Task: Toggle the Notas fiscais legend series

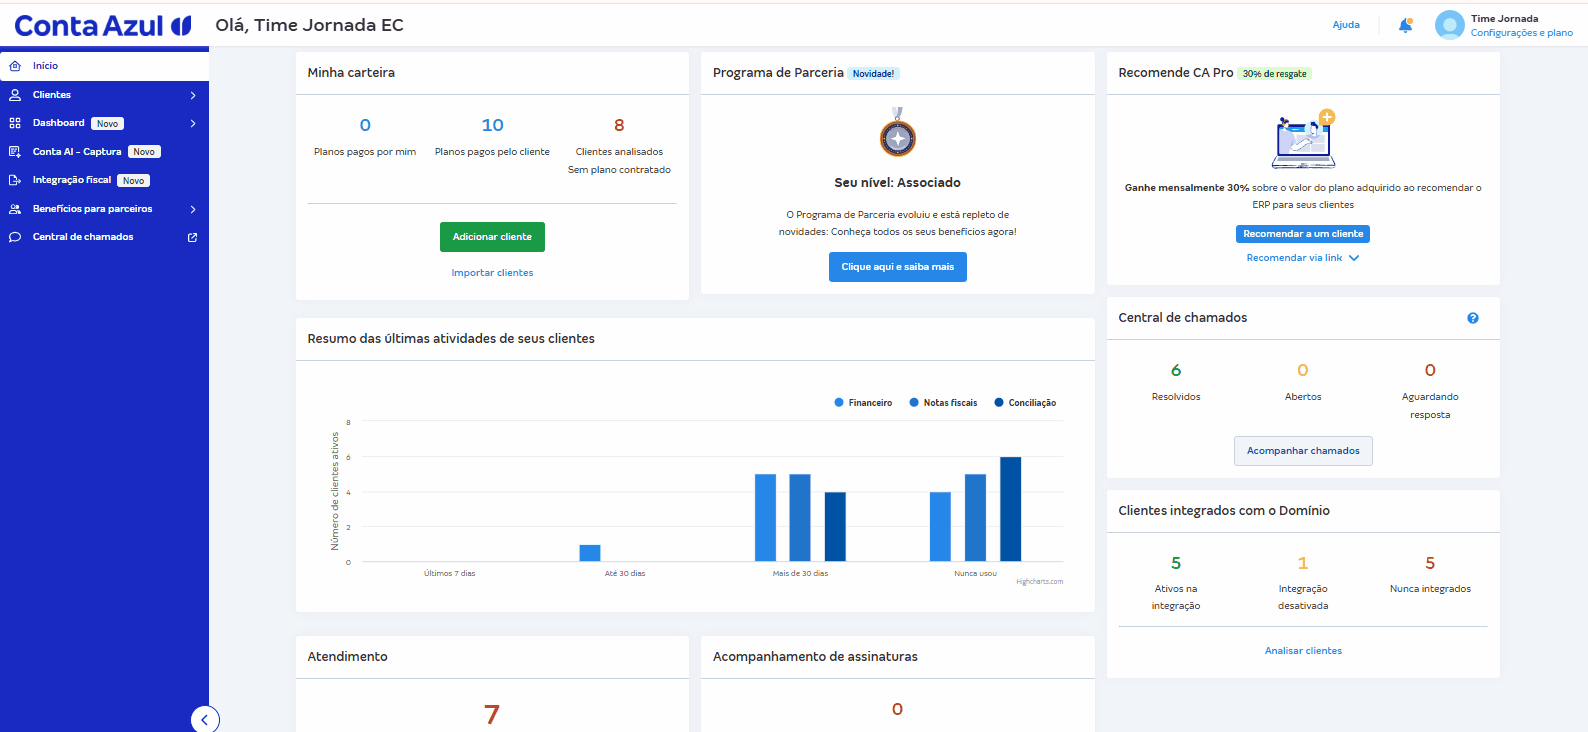Action: [943, 403]
